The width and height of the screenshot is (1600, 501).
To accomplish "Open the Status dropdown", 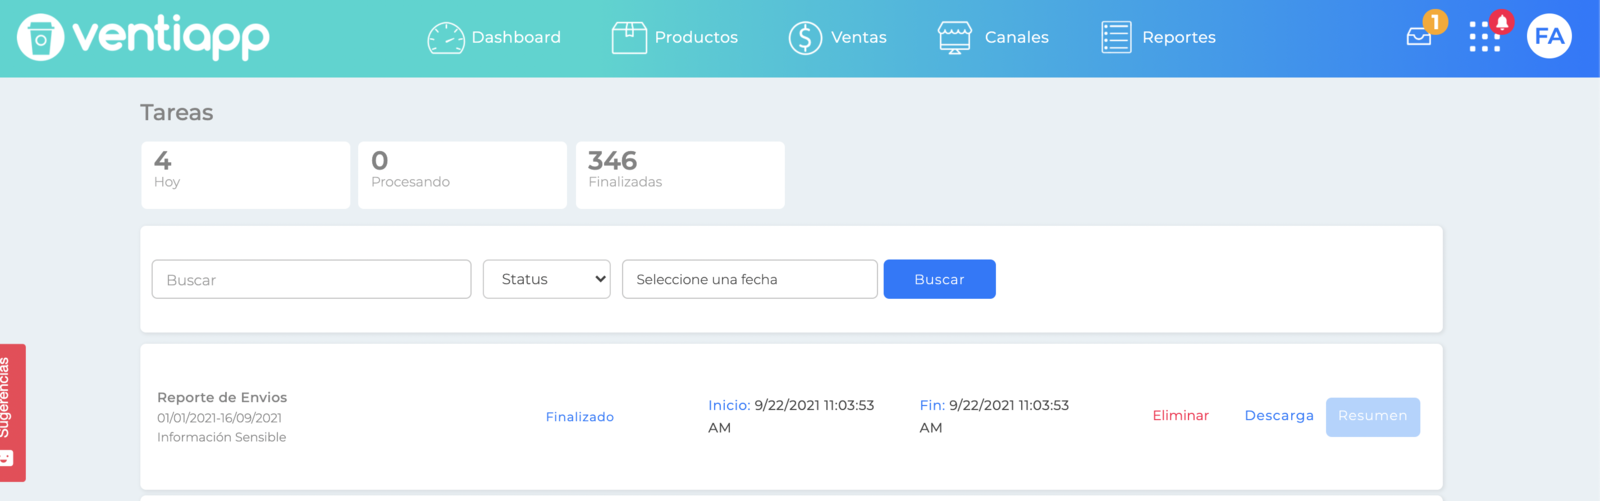I will (x=547, y=279).
